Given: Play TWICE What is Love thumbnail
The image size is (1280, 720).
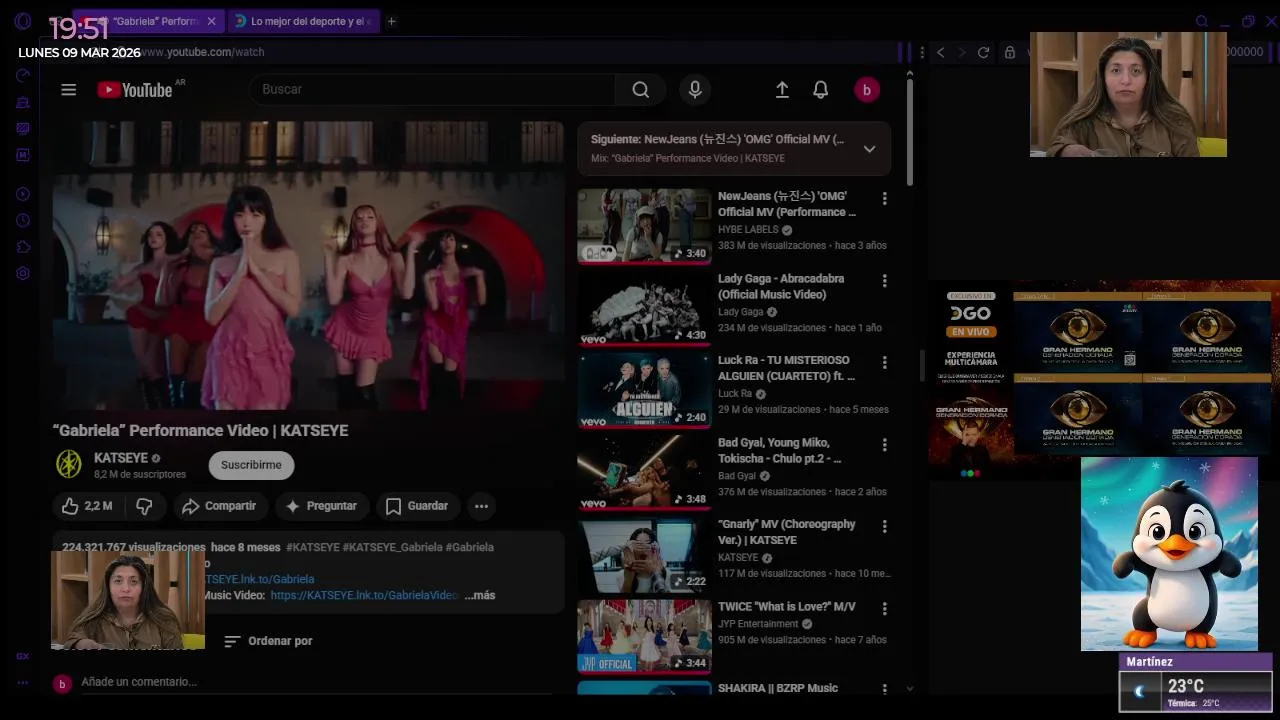Looking at the screenshot, I should [644, 636].
